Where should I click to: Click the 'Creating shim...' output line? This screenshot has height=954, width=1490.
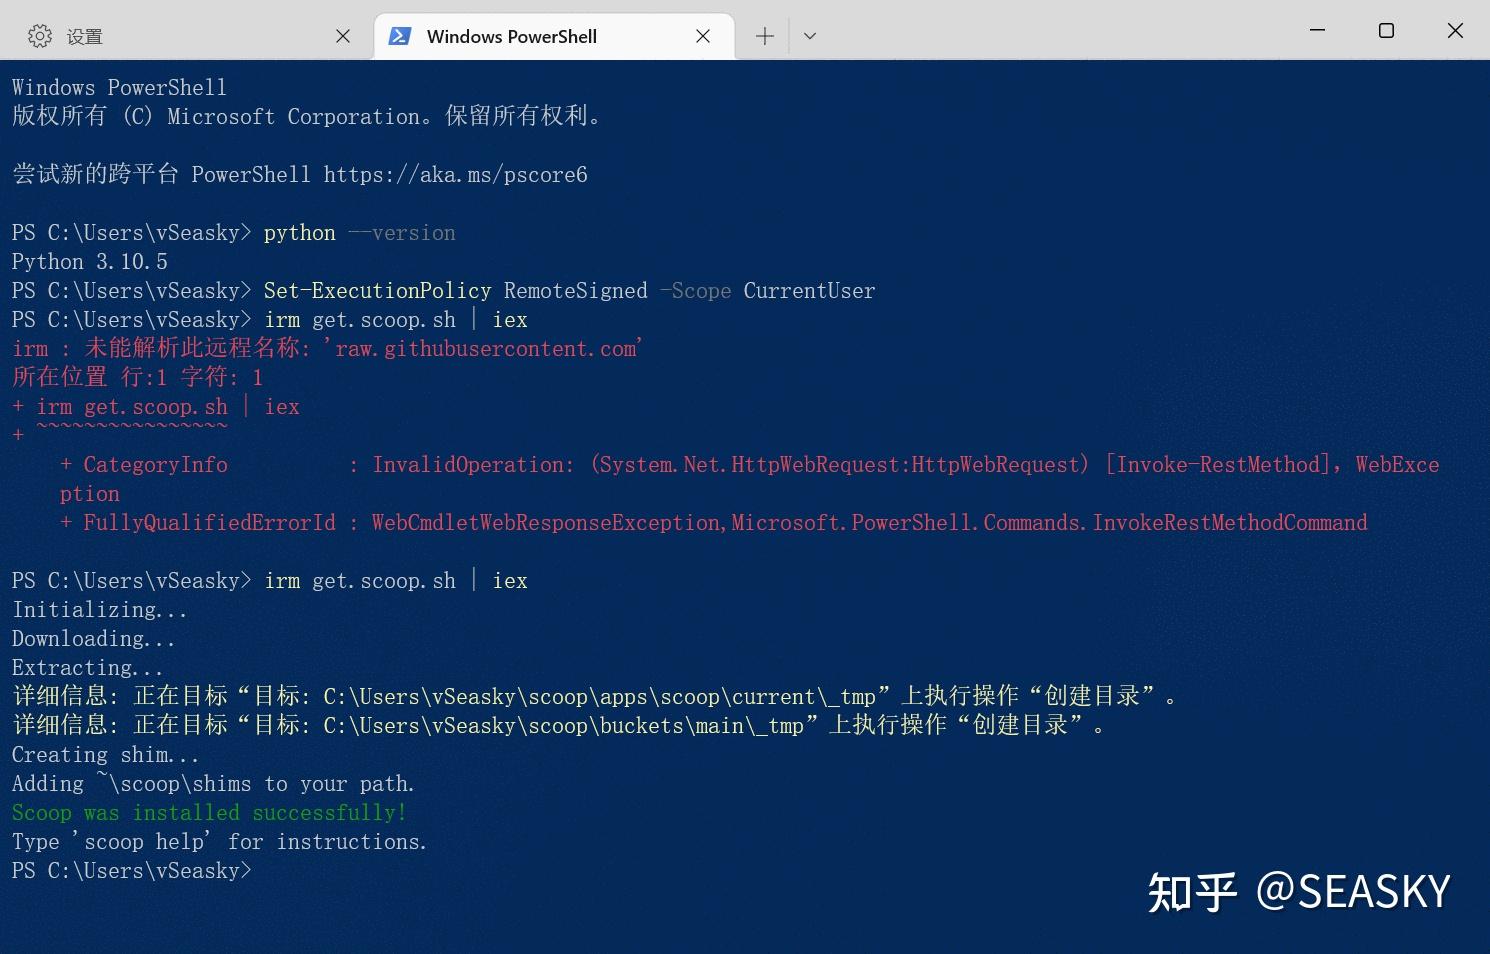(106, 755)
